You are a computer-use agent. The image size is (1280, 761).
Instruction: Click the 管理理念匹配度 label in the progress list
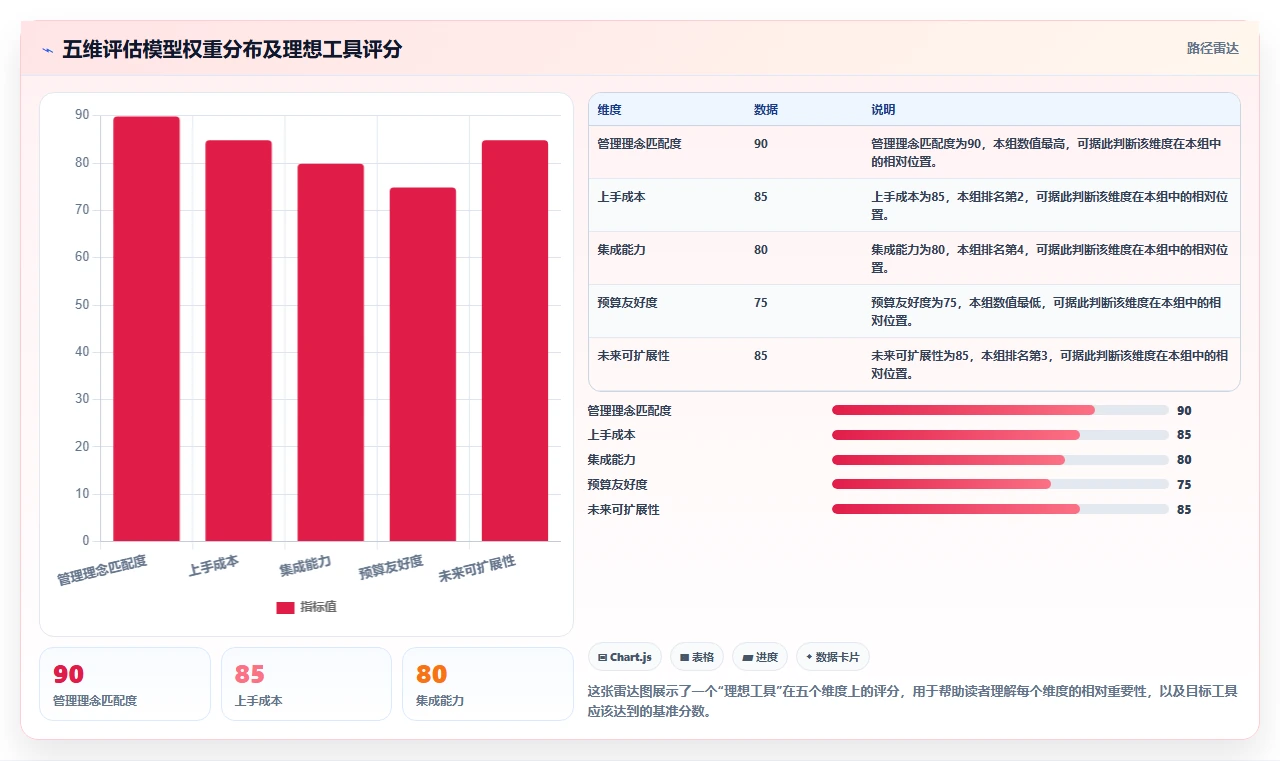pyautogui.click(x=630, y=411)
